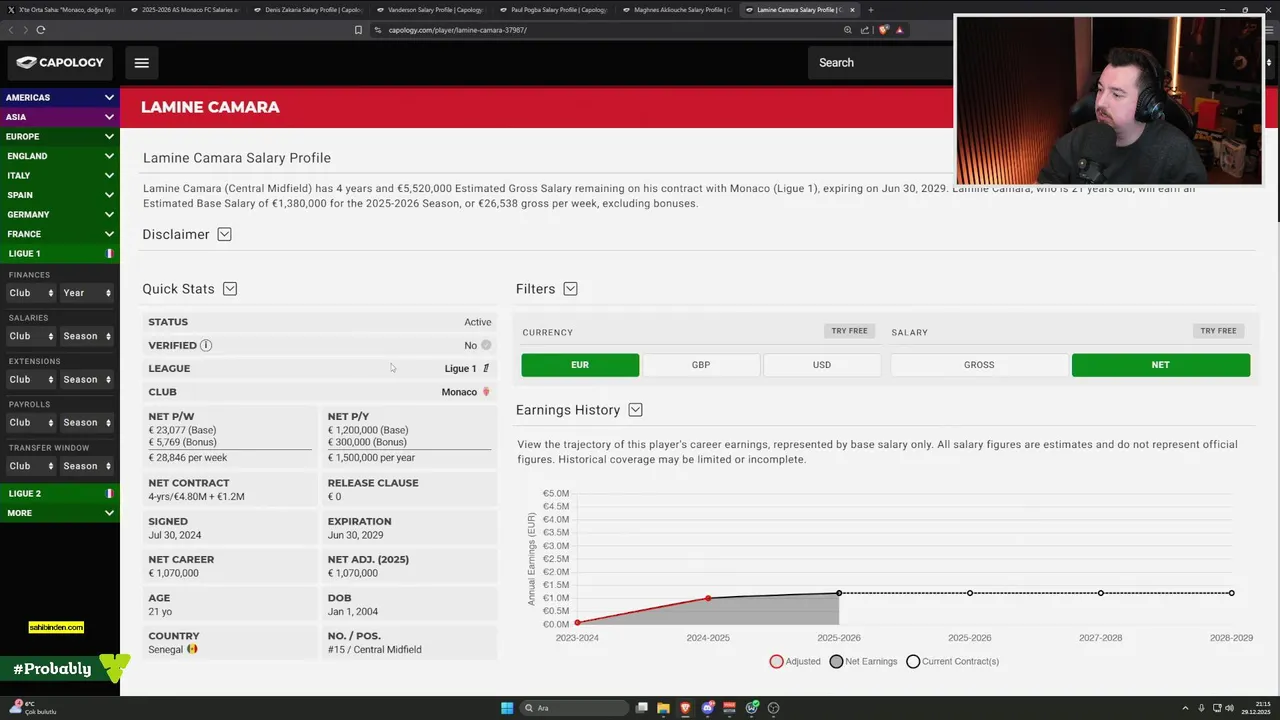Go back with the browser back arrow
This screenshot has width=1280, height=720.
click(12, 30)
